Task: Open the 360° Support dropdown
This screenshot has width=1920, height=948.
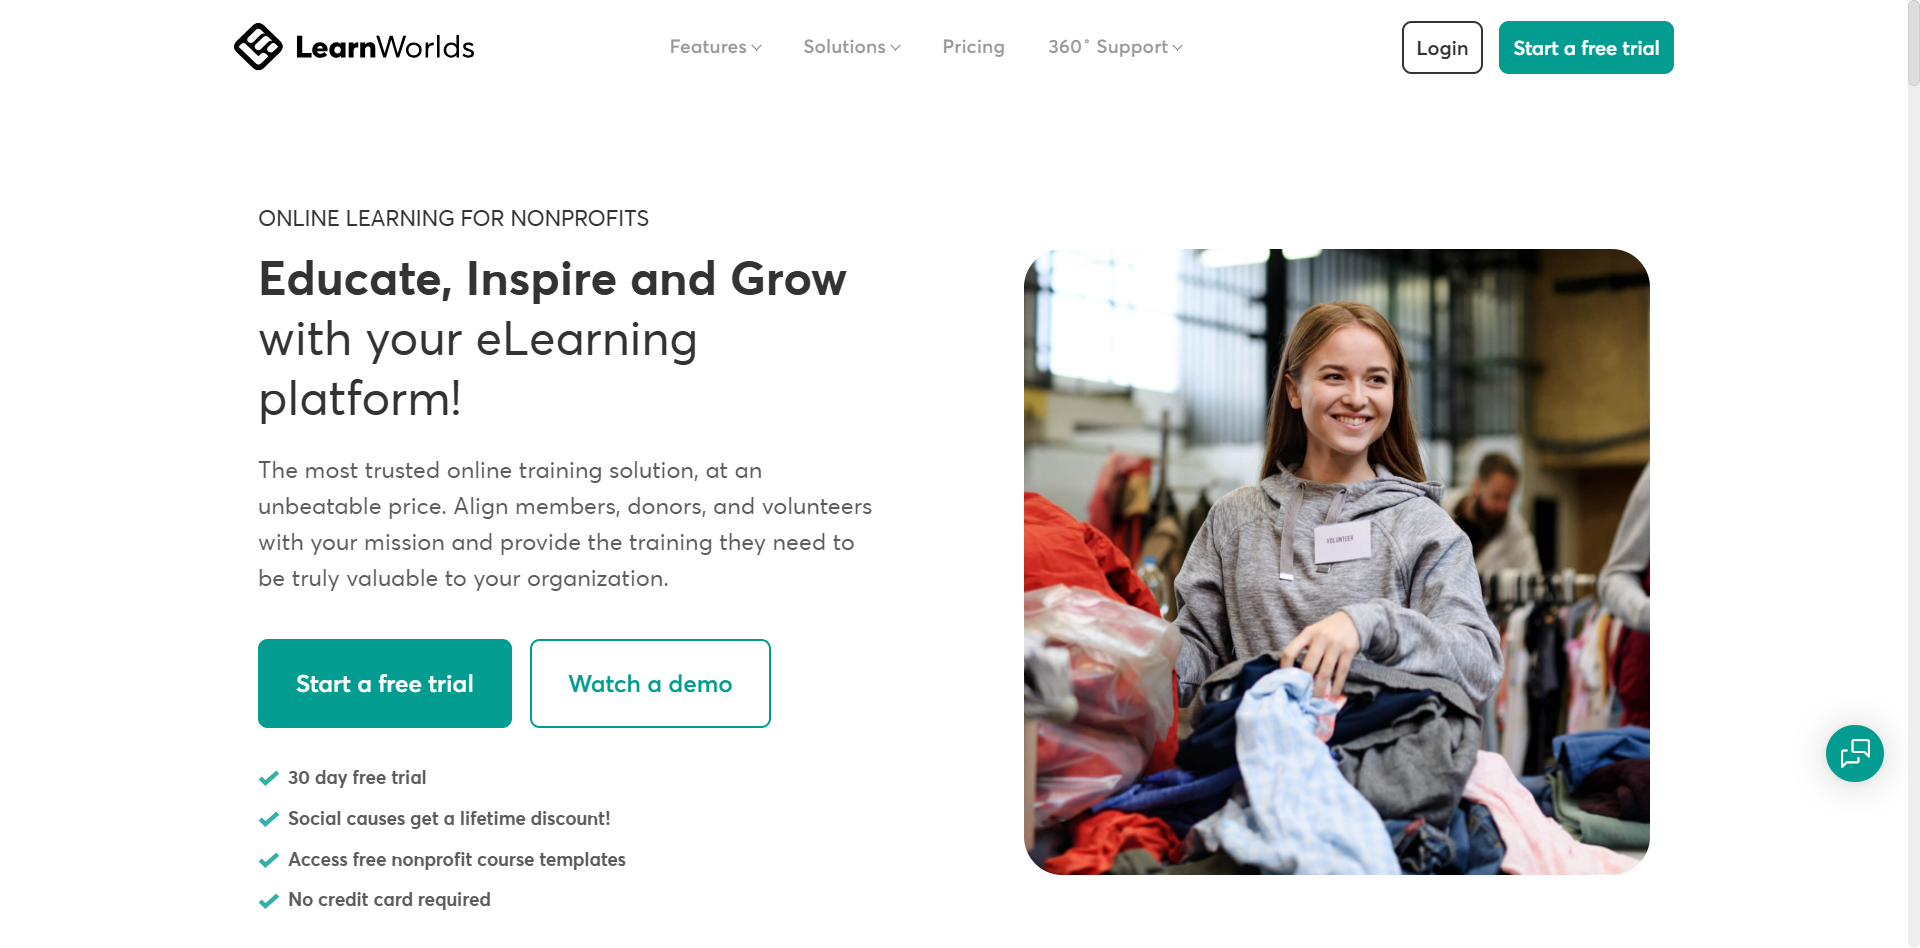Action: pos(1115,47)
